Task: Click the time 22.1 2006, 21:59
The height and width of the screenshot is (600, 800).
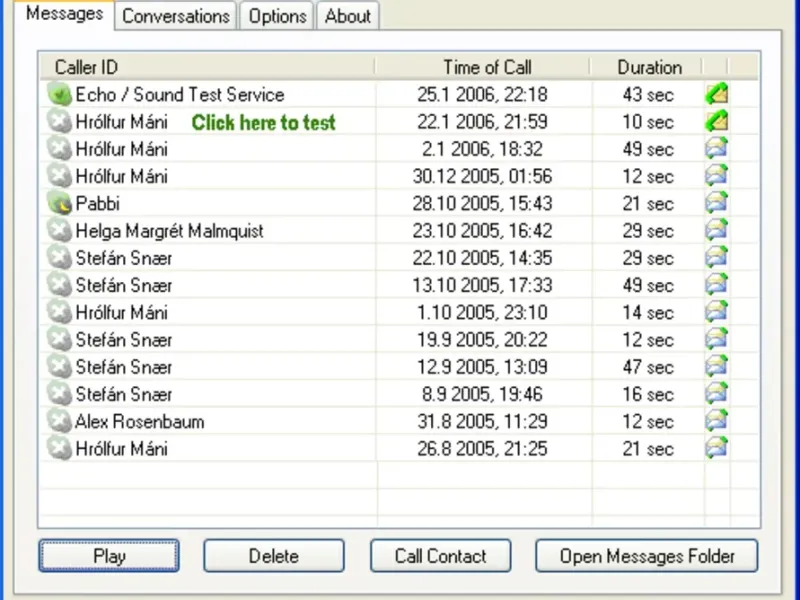Action: [x=482, y=122]
